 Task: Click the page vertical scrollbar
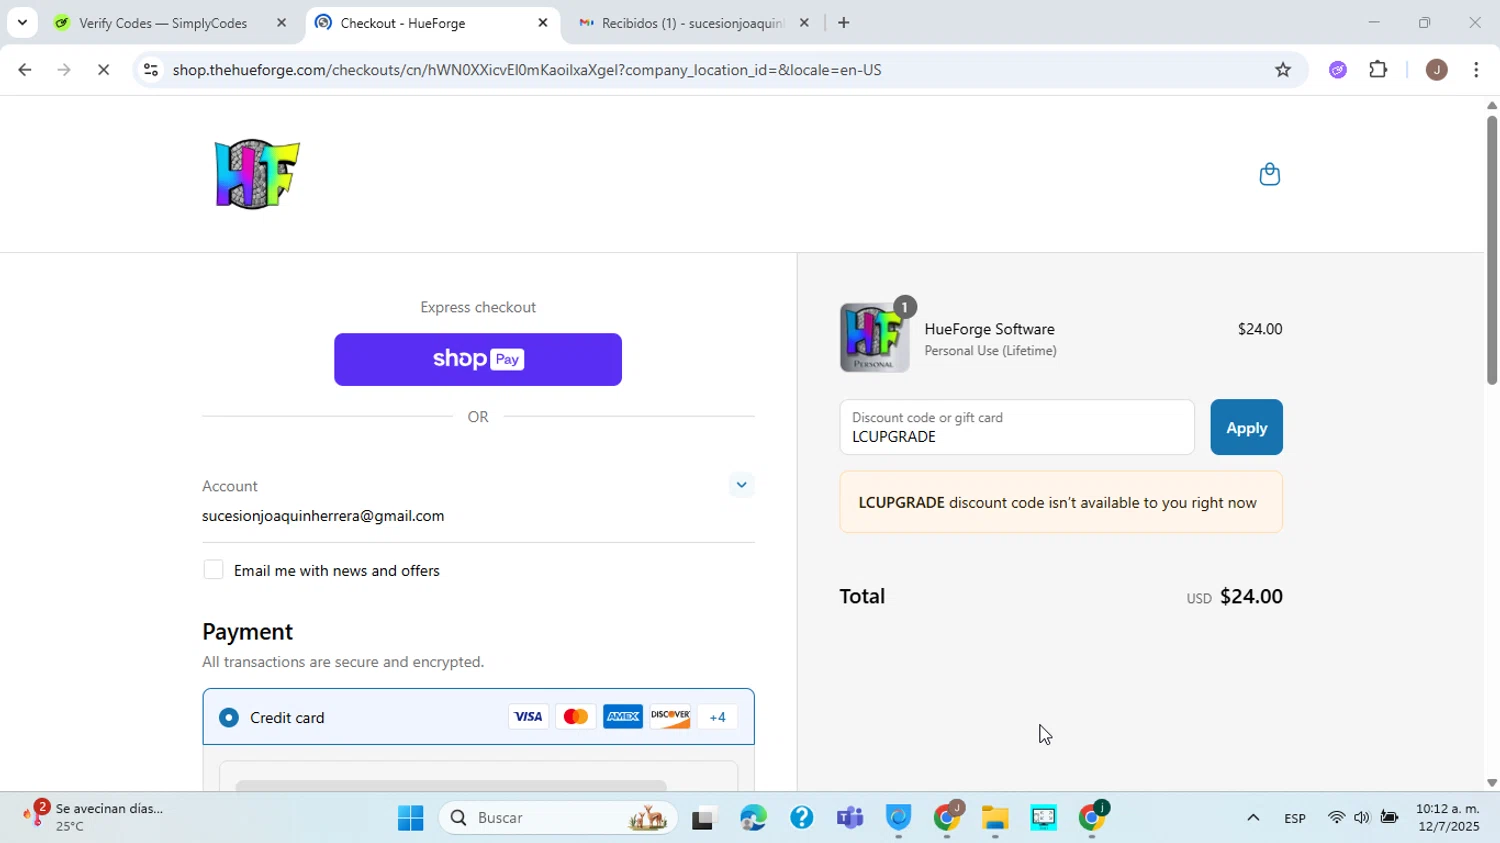tap(1491, 250)
